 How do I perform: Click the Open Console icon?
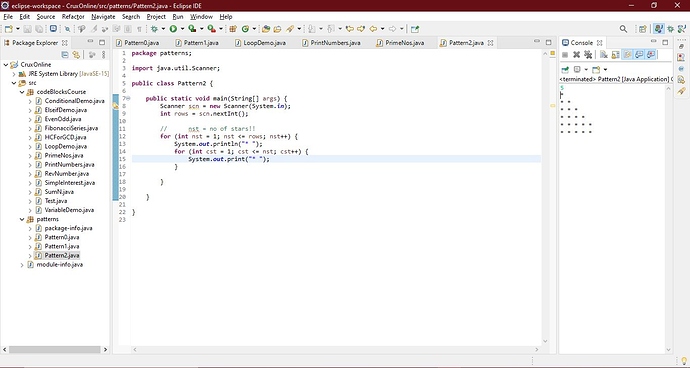596,70
